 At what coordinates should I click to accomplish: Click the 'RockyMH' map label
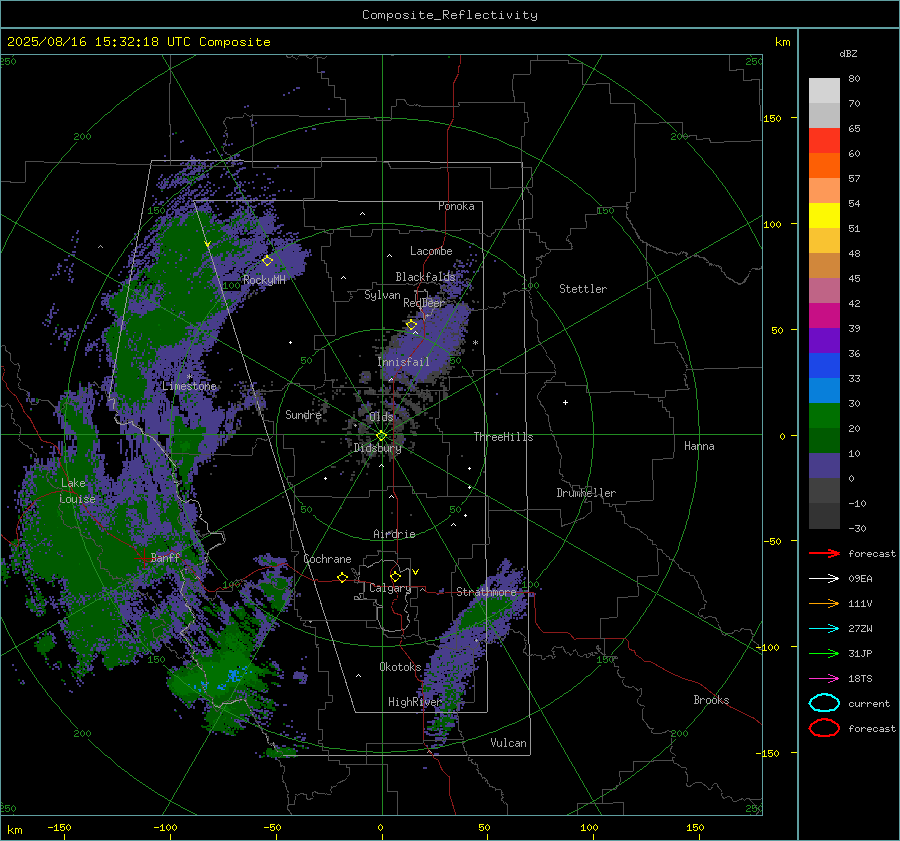[264, 280]
